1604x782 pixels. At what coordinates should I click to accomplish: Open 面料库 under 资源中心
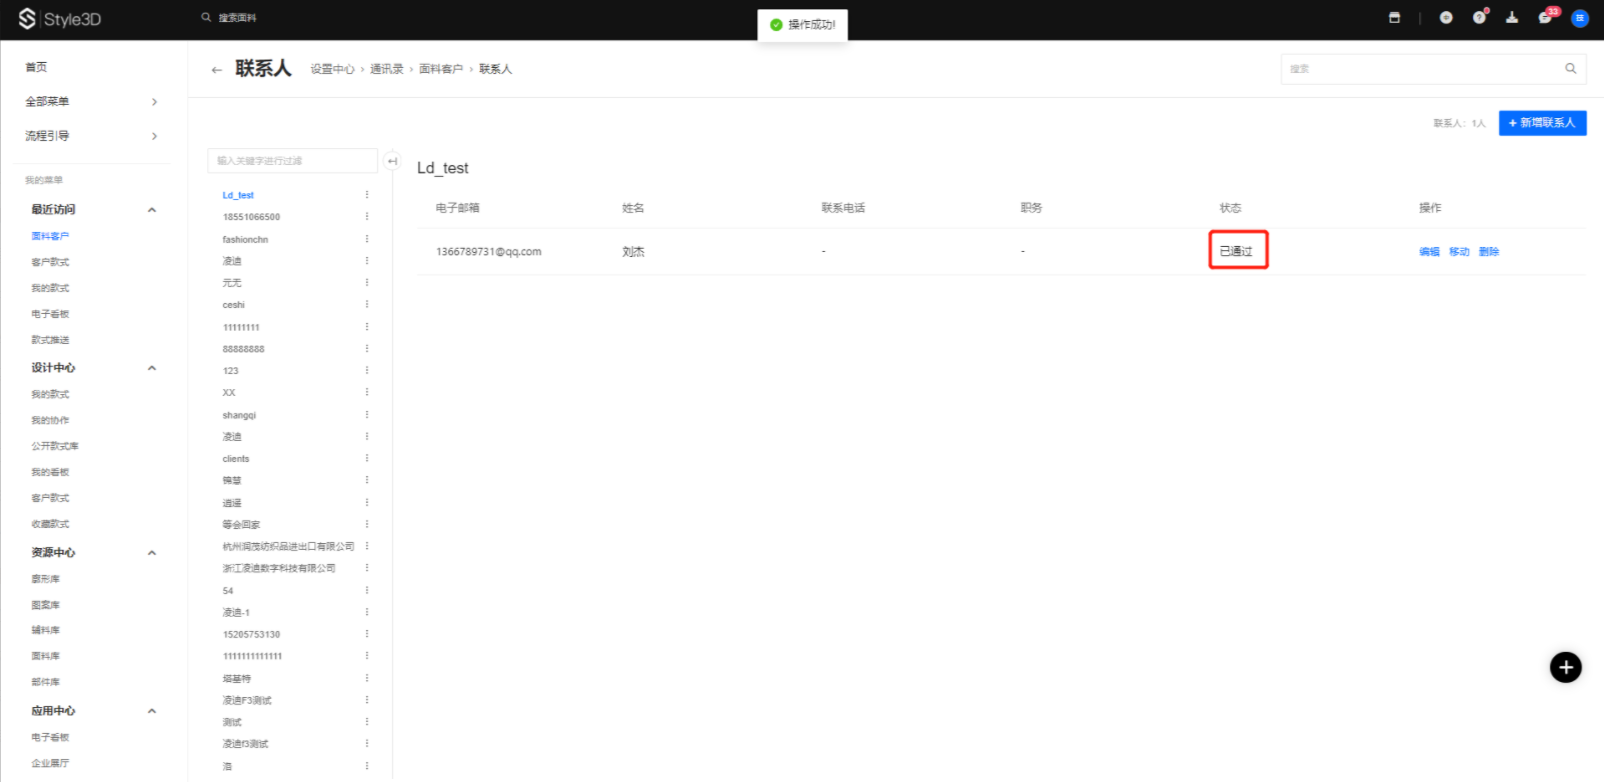point(45,656)
